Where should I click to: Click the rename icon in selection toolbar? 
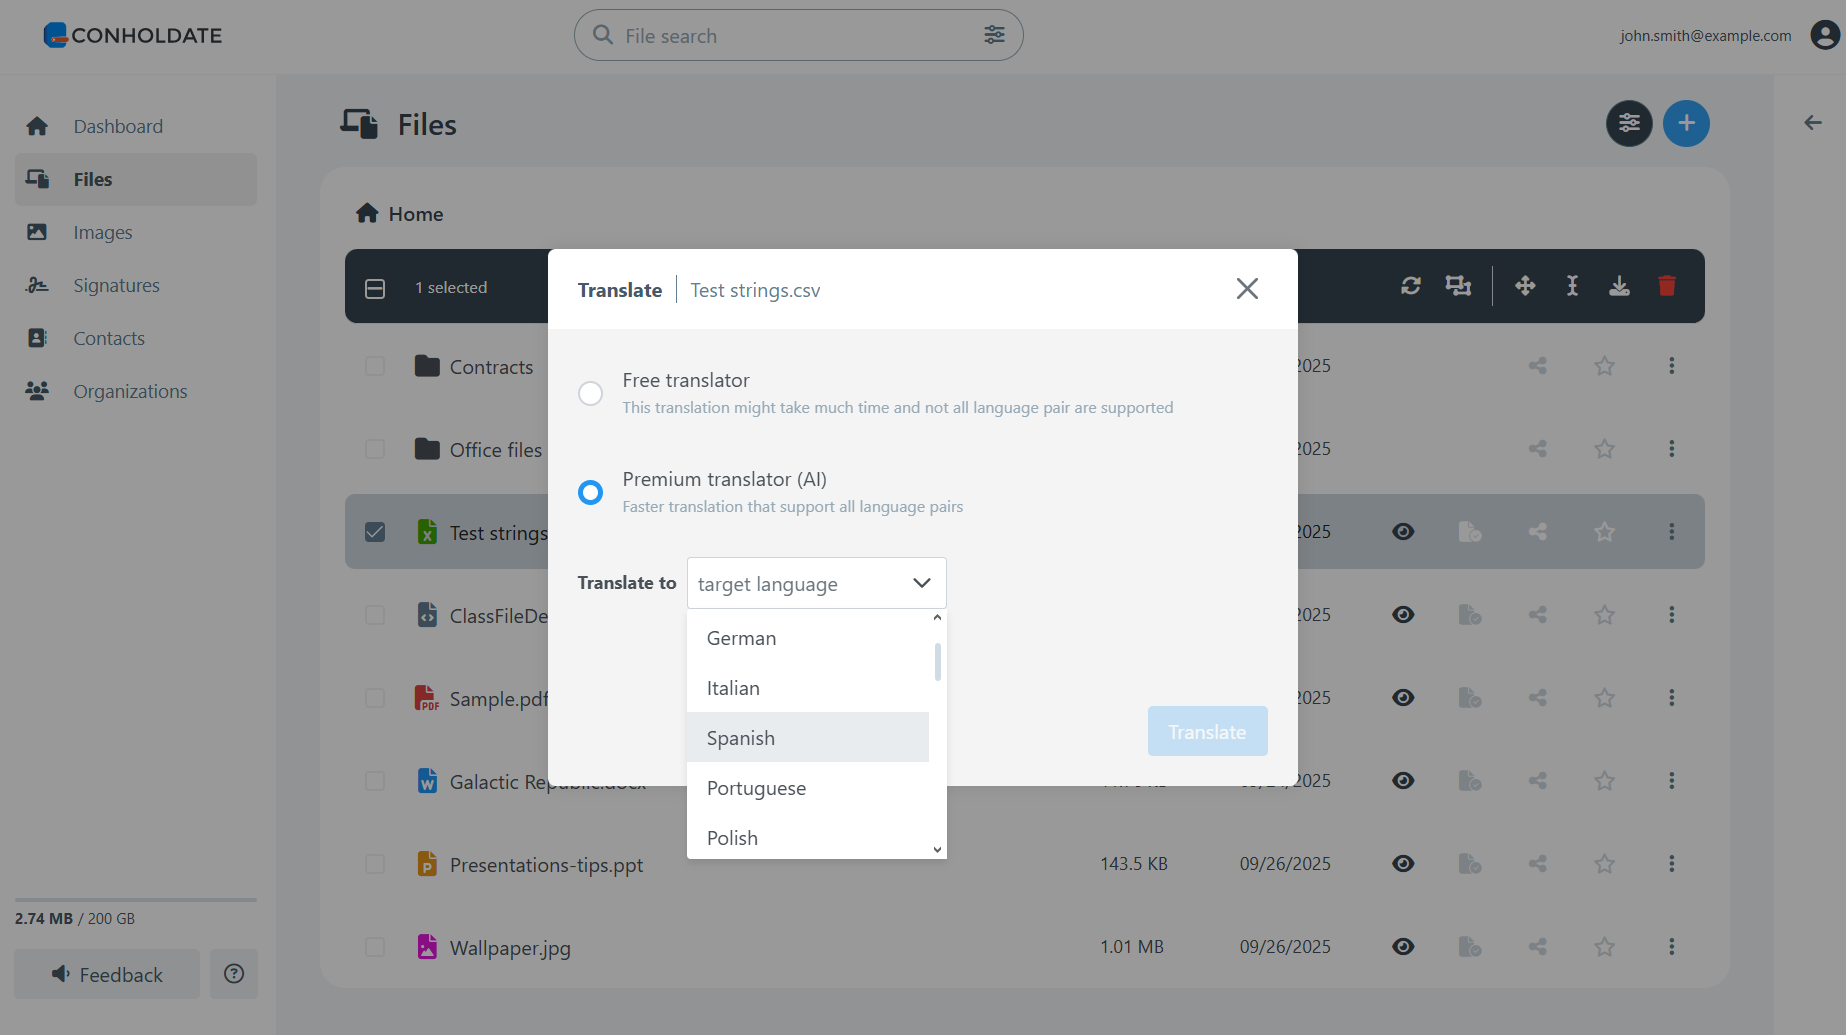coord(1572,286)
